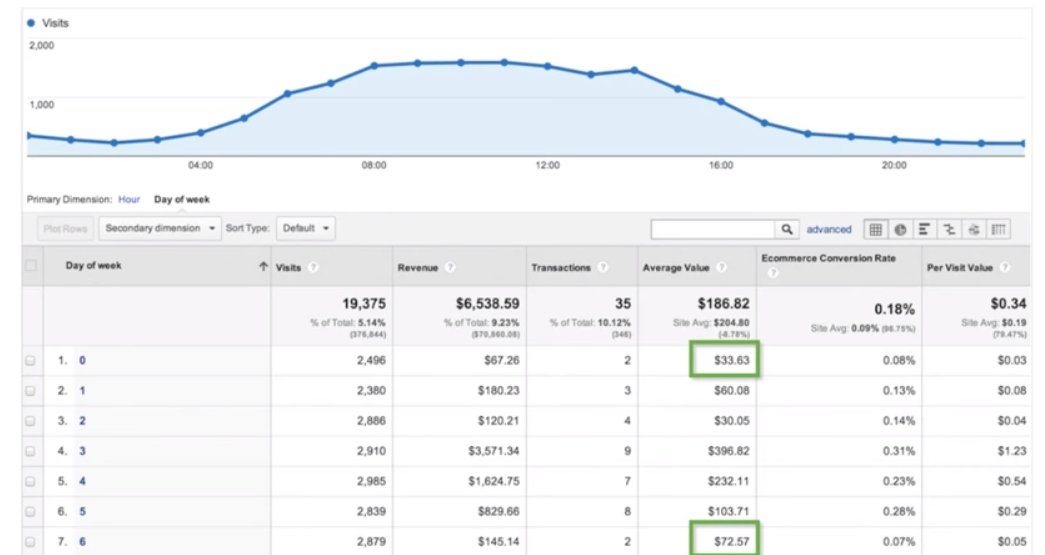Open day 5 link in the table
The image size is (1045, 555).
coord(82,512)
